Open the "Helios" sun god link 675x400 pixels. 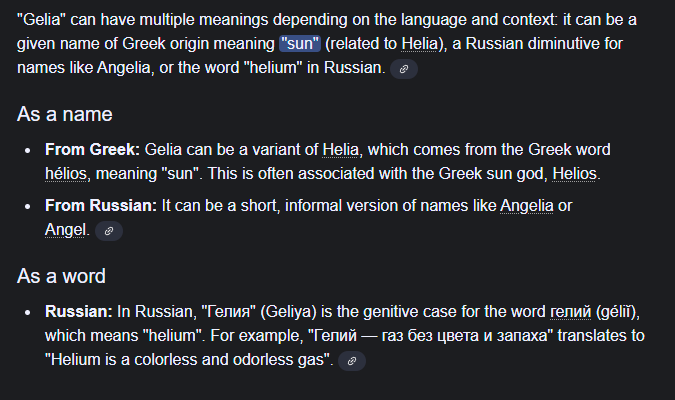pyautogui.click(x=574, y=174)
